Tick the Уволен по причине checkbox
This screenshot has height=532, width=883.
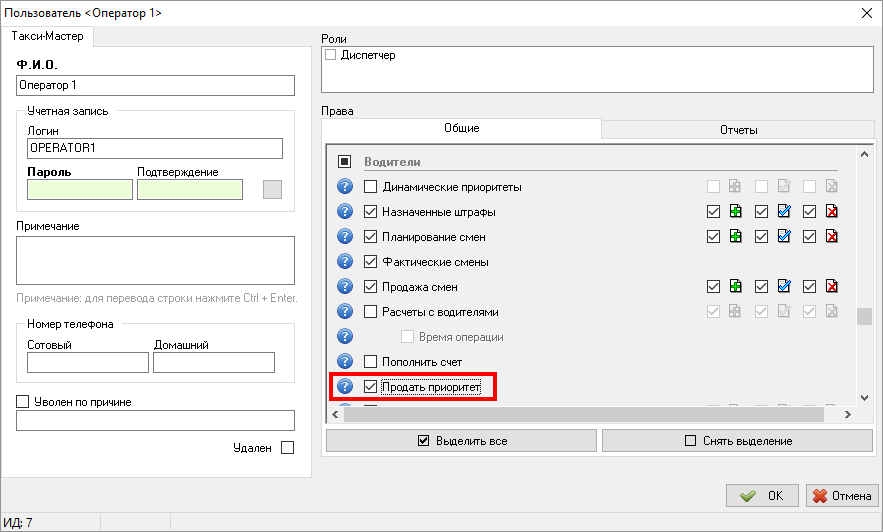(23, 402)
